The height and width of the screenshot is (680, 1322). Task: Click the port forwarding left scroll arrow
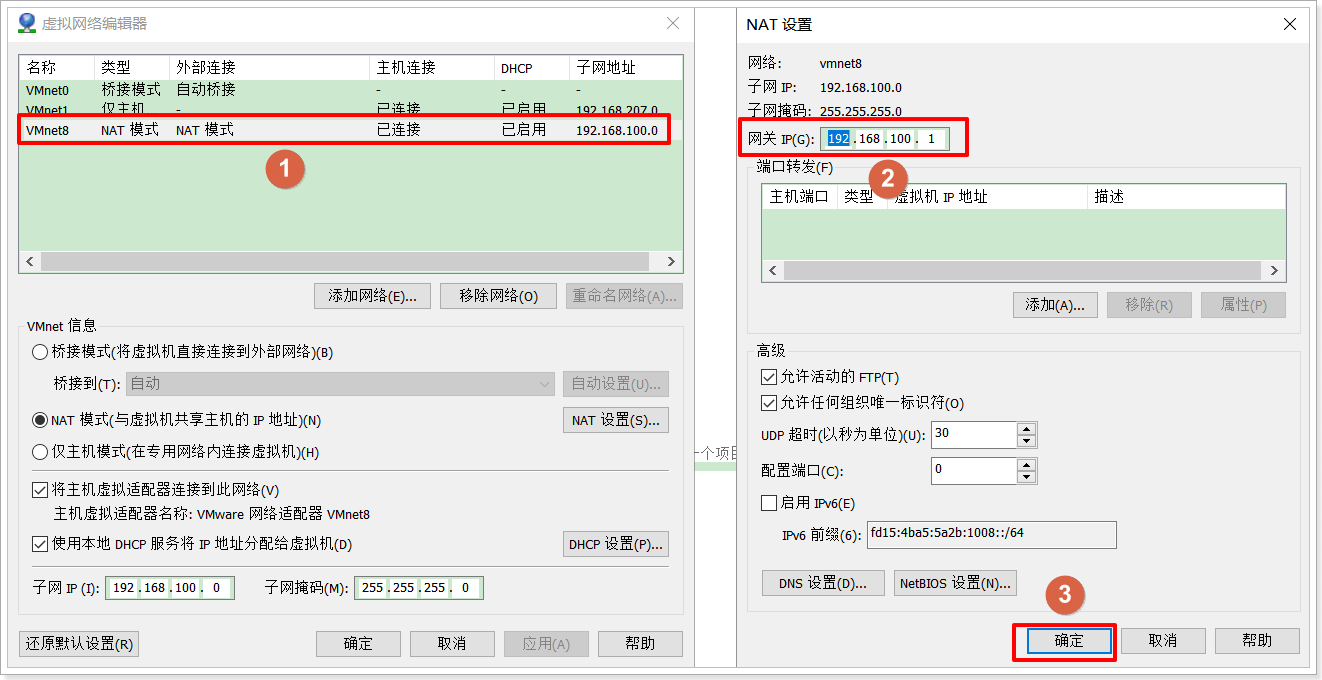coord(772,271)
